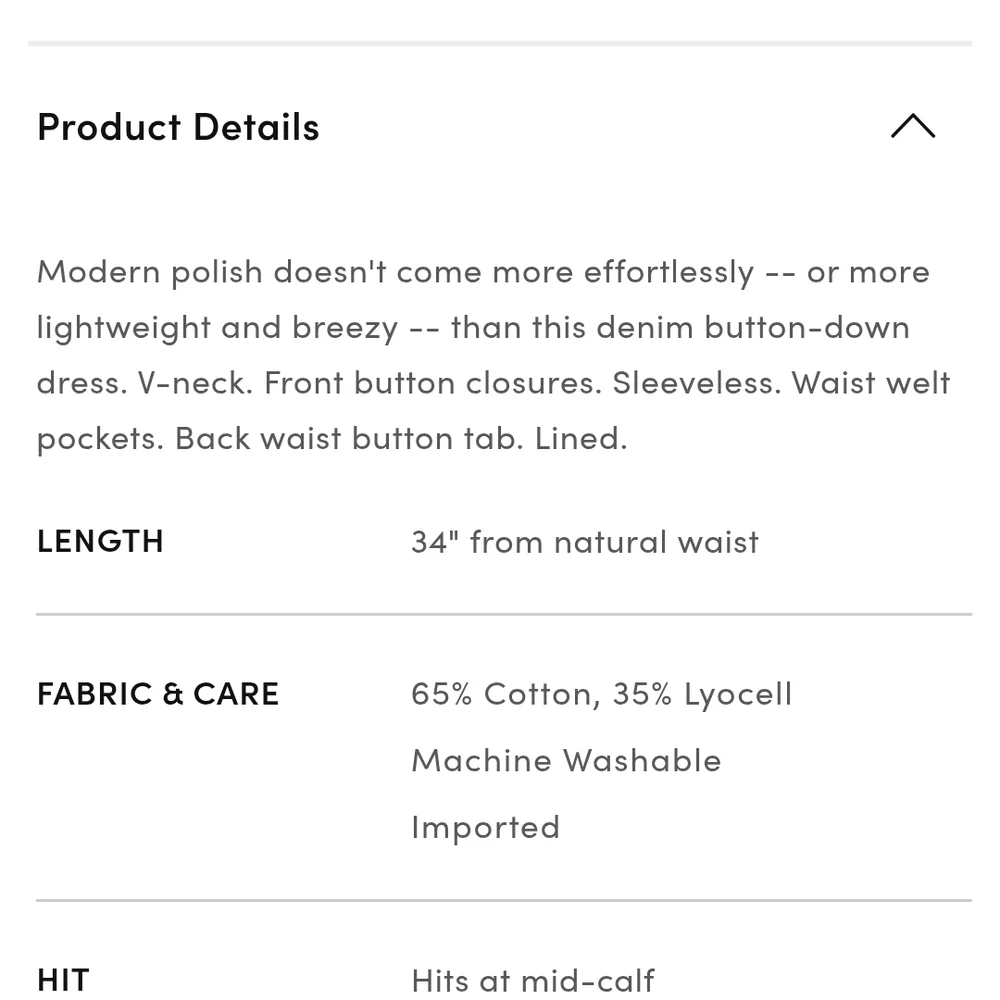Select the 34" from natural waist text
Viewport: 1000px width, 1000px height.
pyautogui.click(x=584, y=542)
